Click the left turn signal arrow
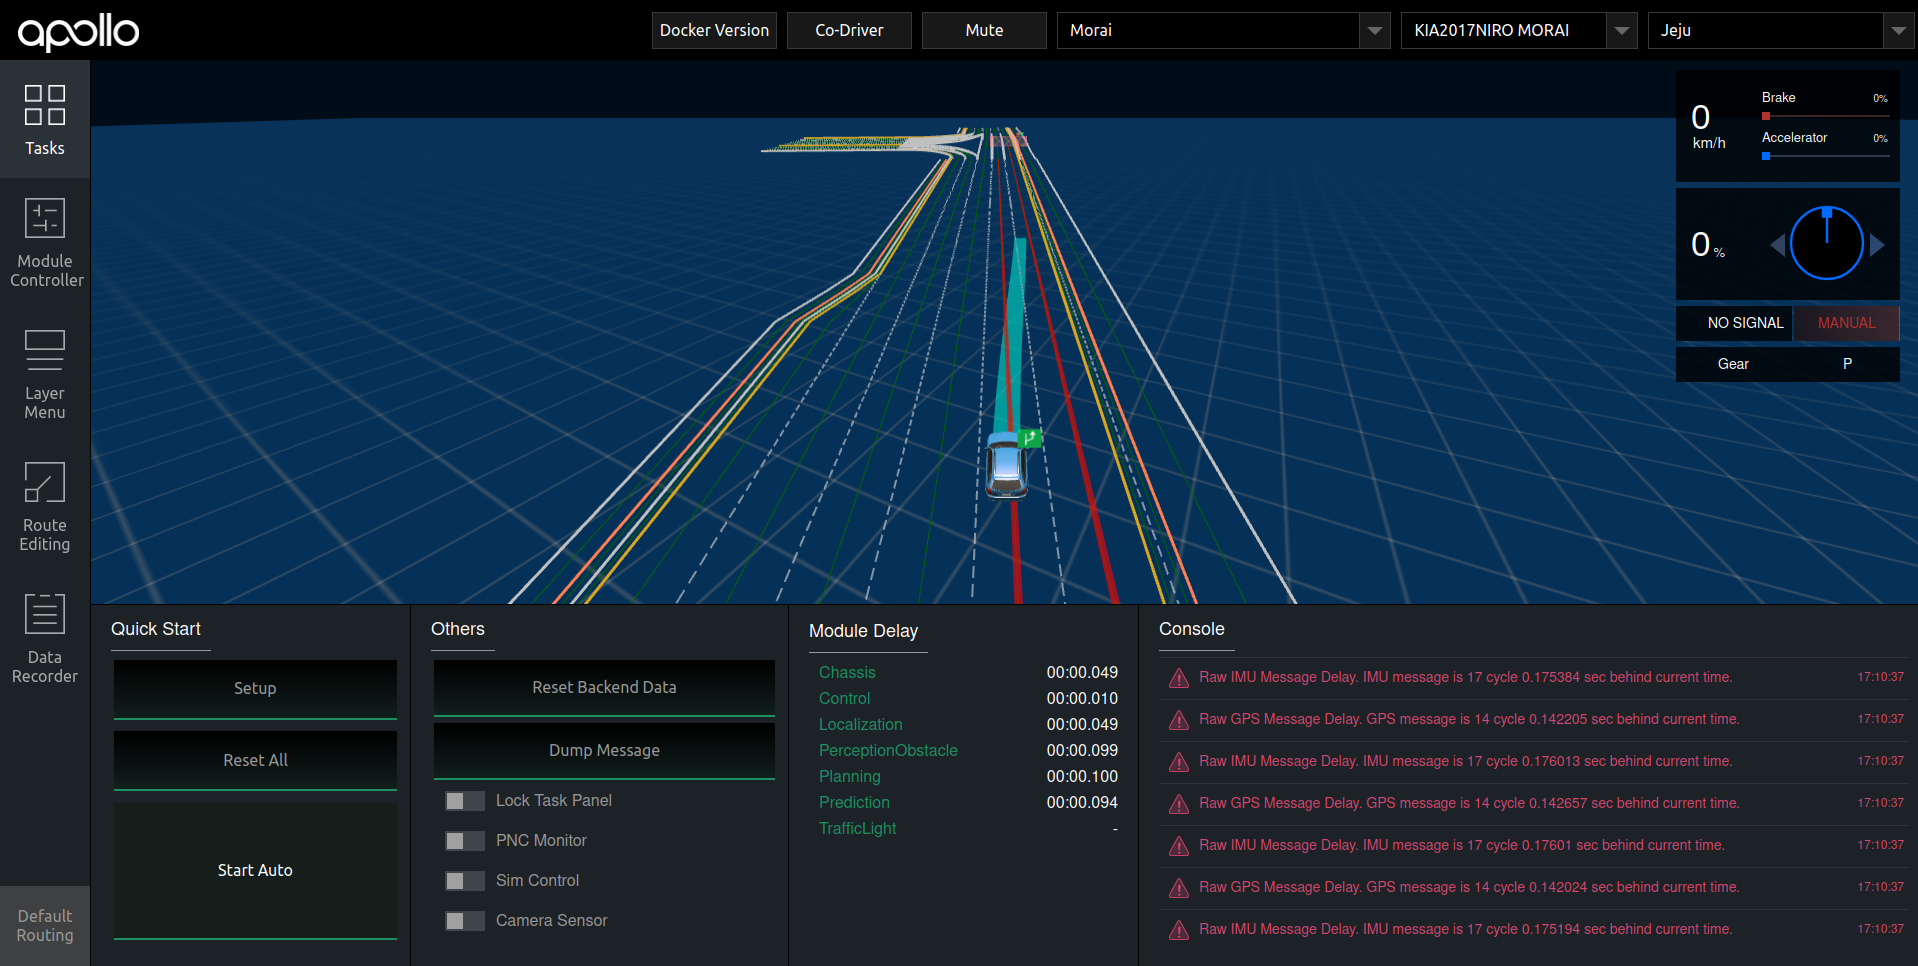The image size is (1918, 966). coord(1777,245)
